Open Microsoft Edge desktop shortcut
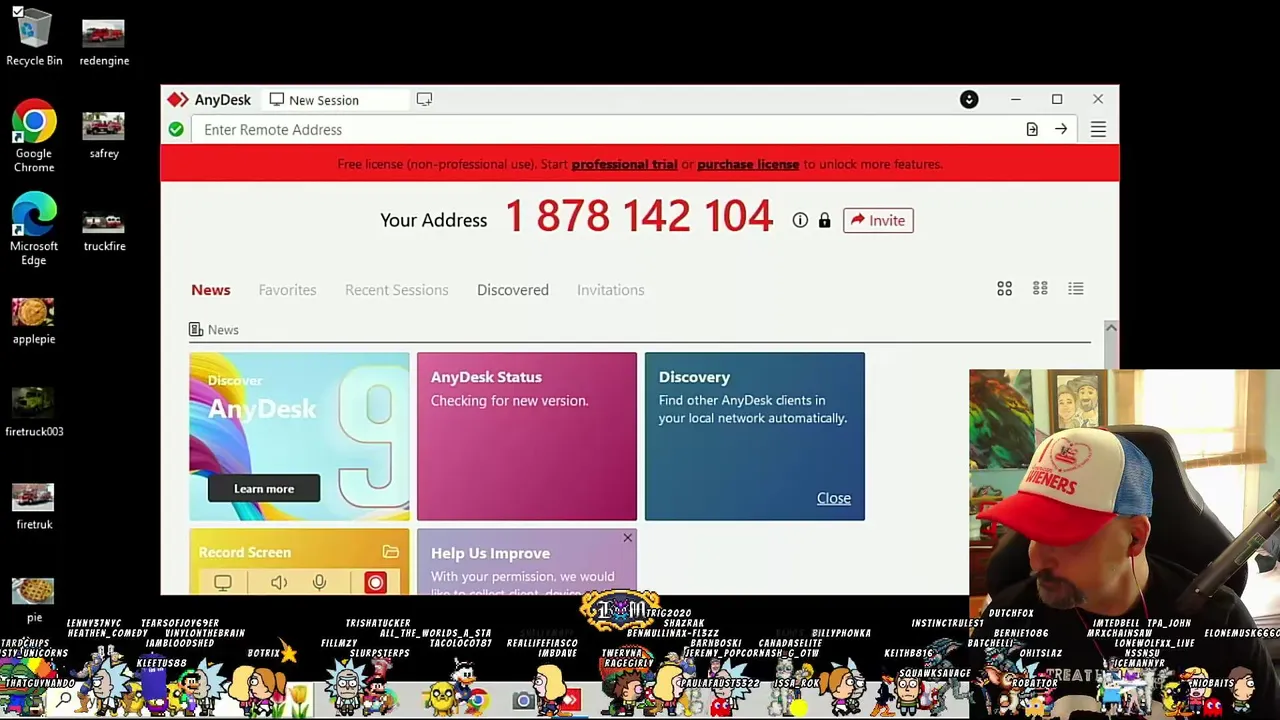Viewport: 1280px width, 720px height. [x=34, y=229]
